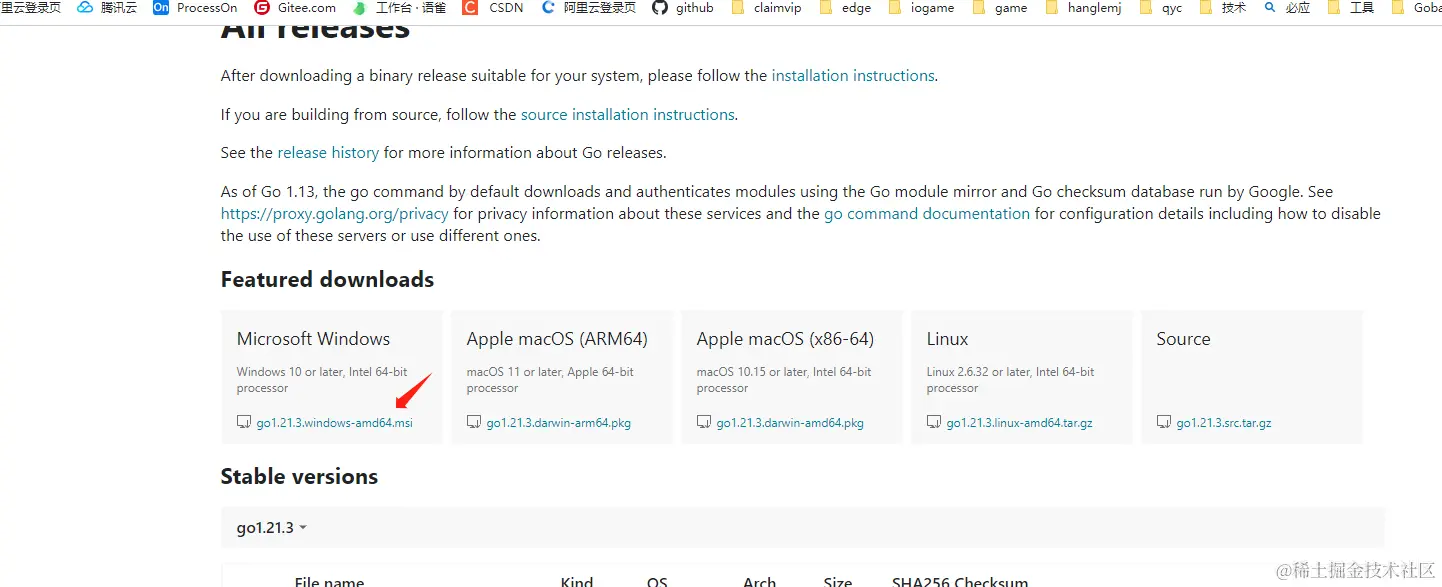Click the Size column header
Screen dimensions: 1442x587
pyautogui.click(x=838, y=582)
